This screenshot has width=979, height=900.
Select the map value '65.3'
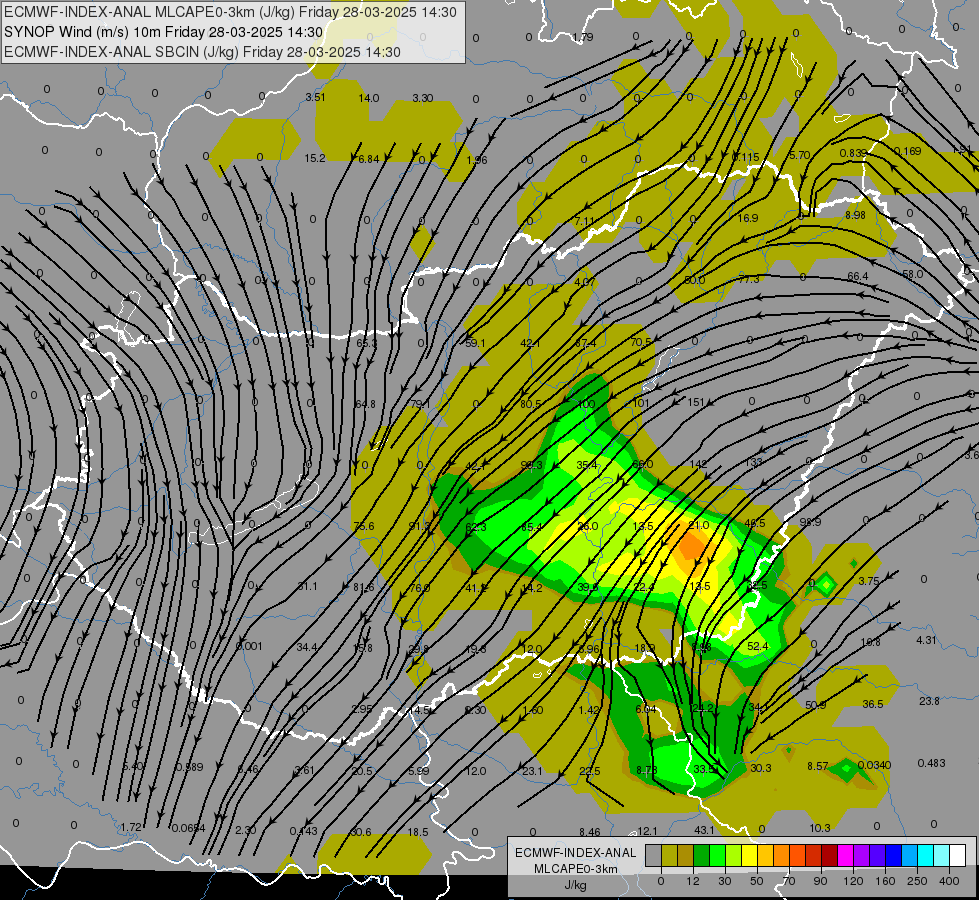tap(367, 344)
